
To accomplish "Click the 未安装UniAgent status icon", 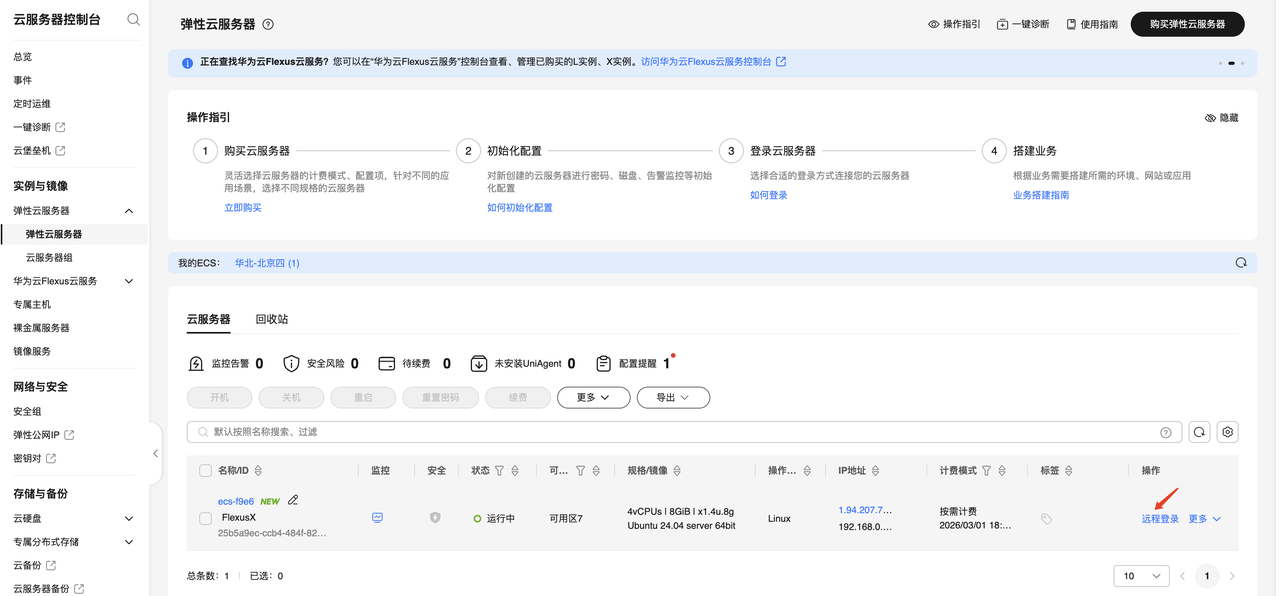I will tap(478, 362).
